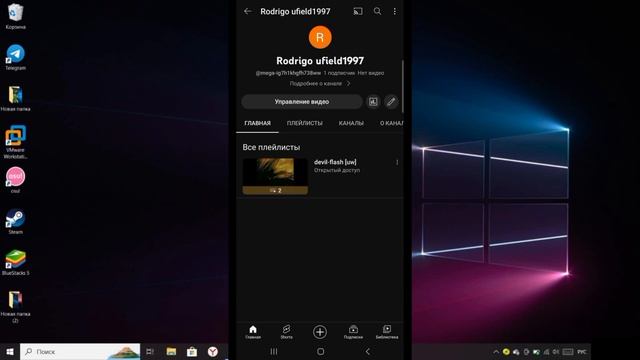
Task: Go back with the top-left arrow
Action: (x=248, y=11)
